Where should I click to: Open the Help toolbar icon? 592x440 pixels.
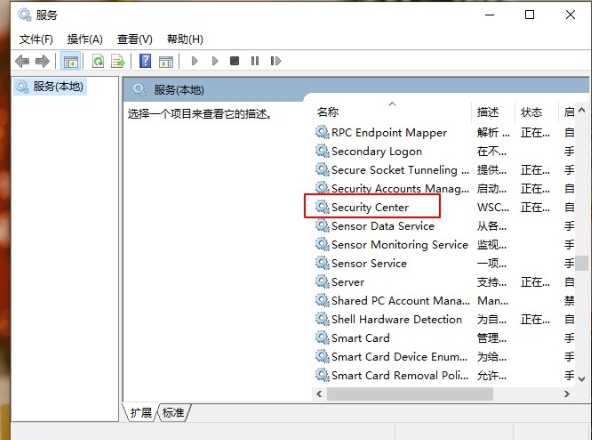coord(145,61)
